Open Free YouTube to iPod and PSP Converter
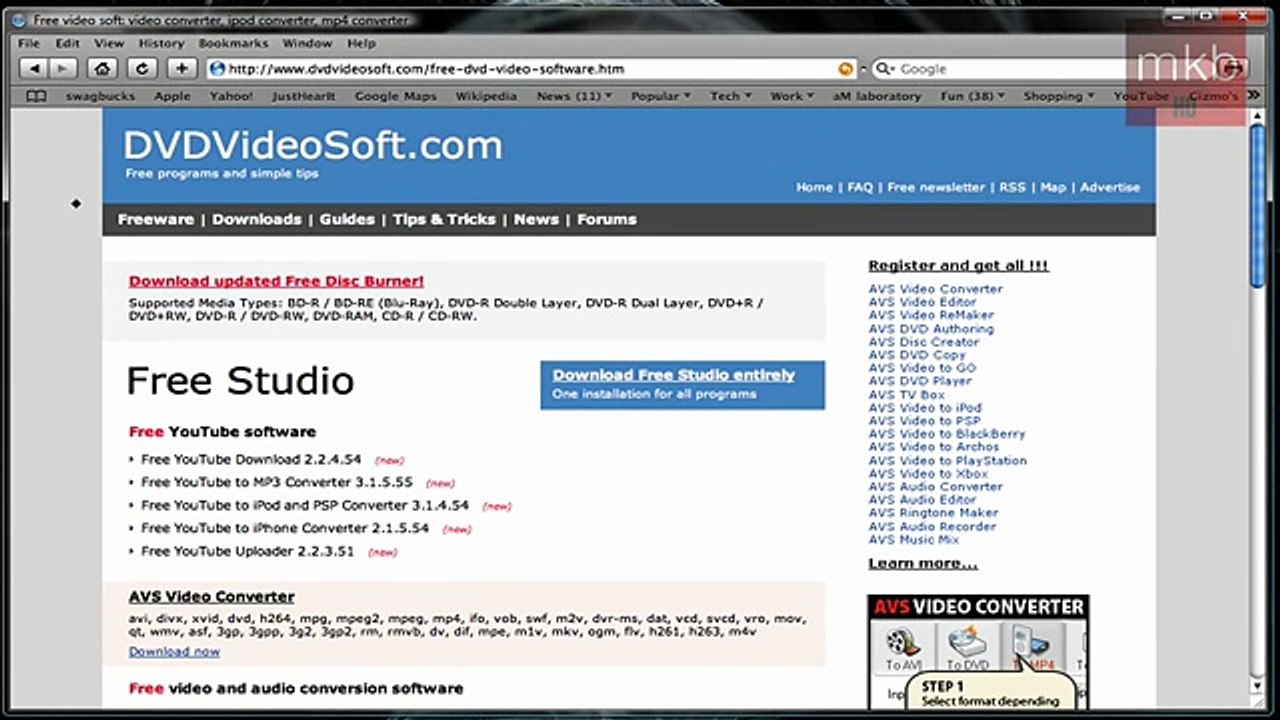Image resolution: width=1280 pixels, height=720 pixels. pos(305,506)
